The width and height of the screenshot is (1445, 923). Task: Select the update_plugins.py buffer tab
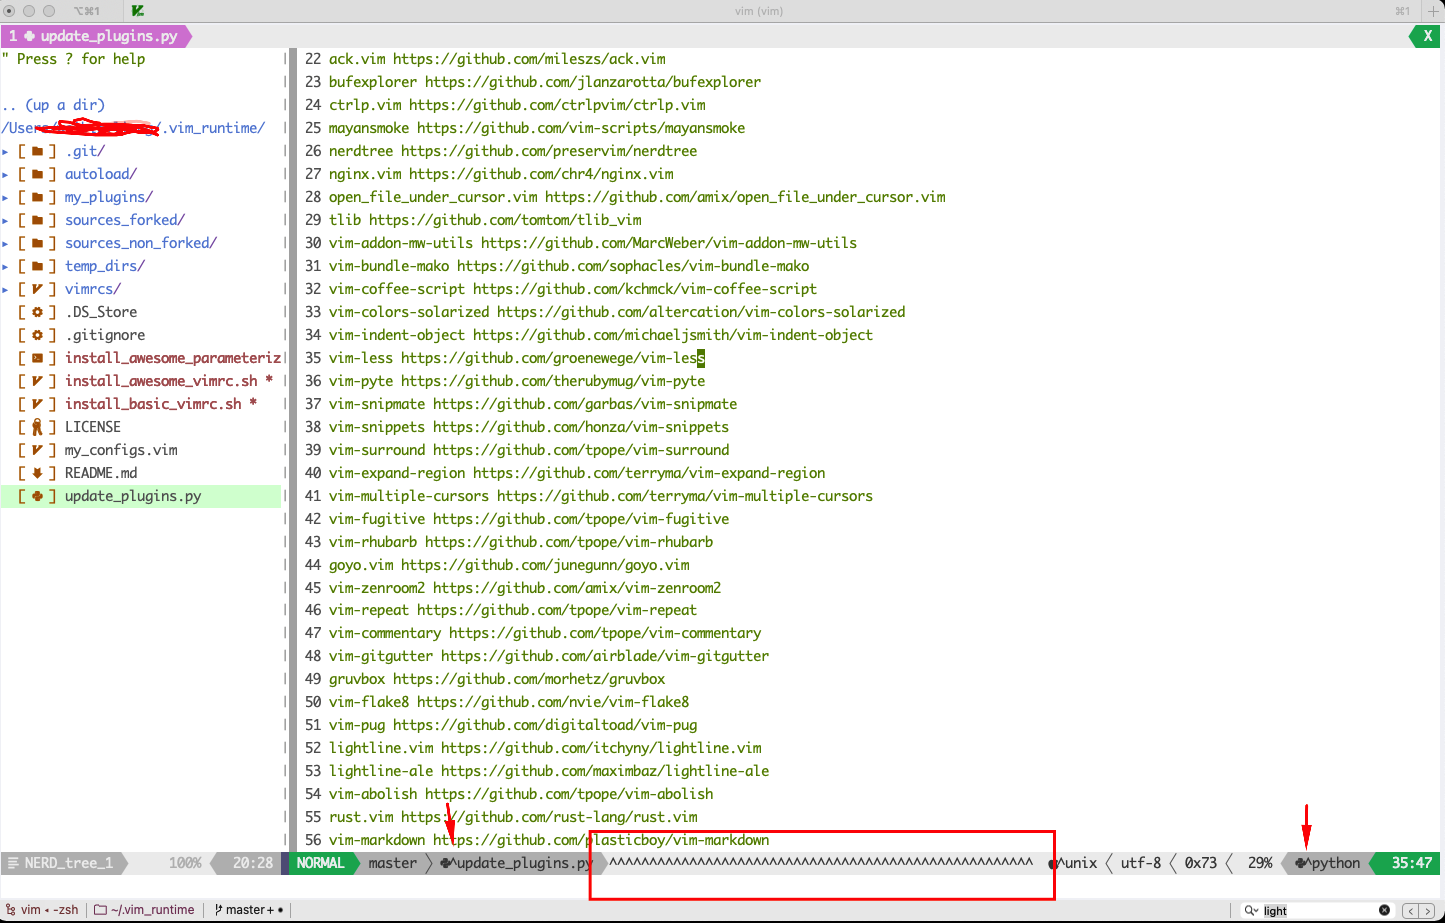point(95,35)
